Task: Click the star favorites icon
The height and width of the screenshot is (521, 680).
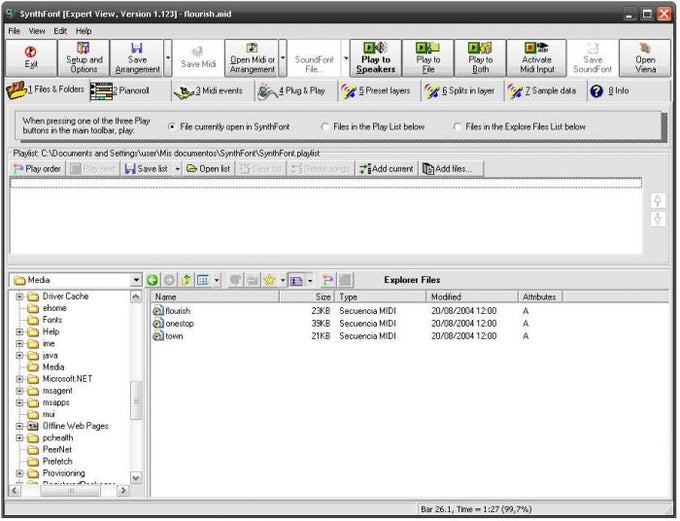Action: click(269, 280)
